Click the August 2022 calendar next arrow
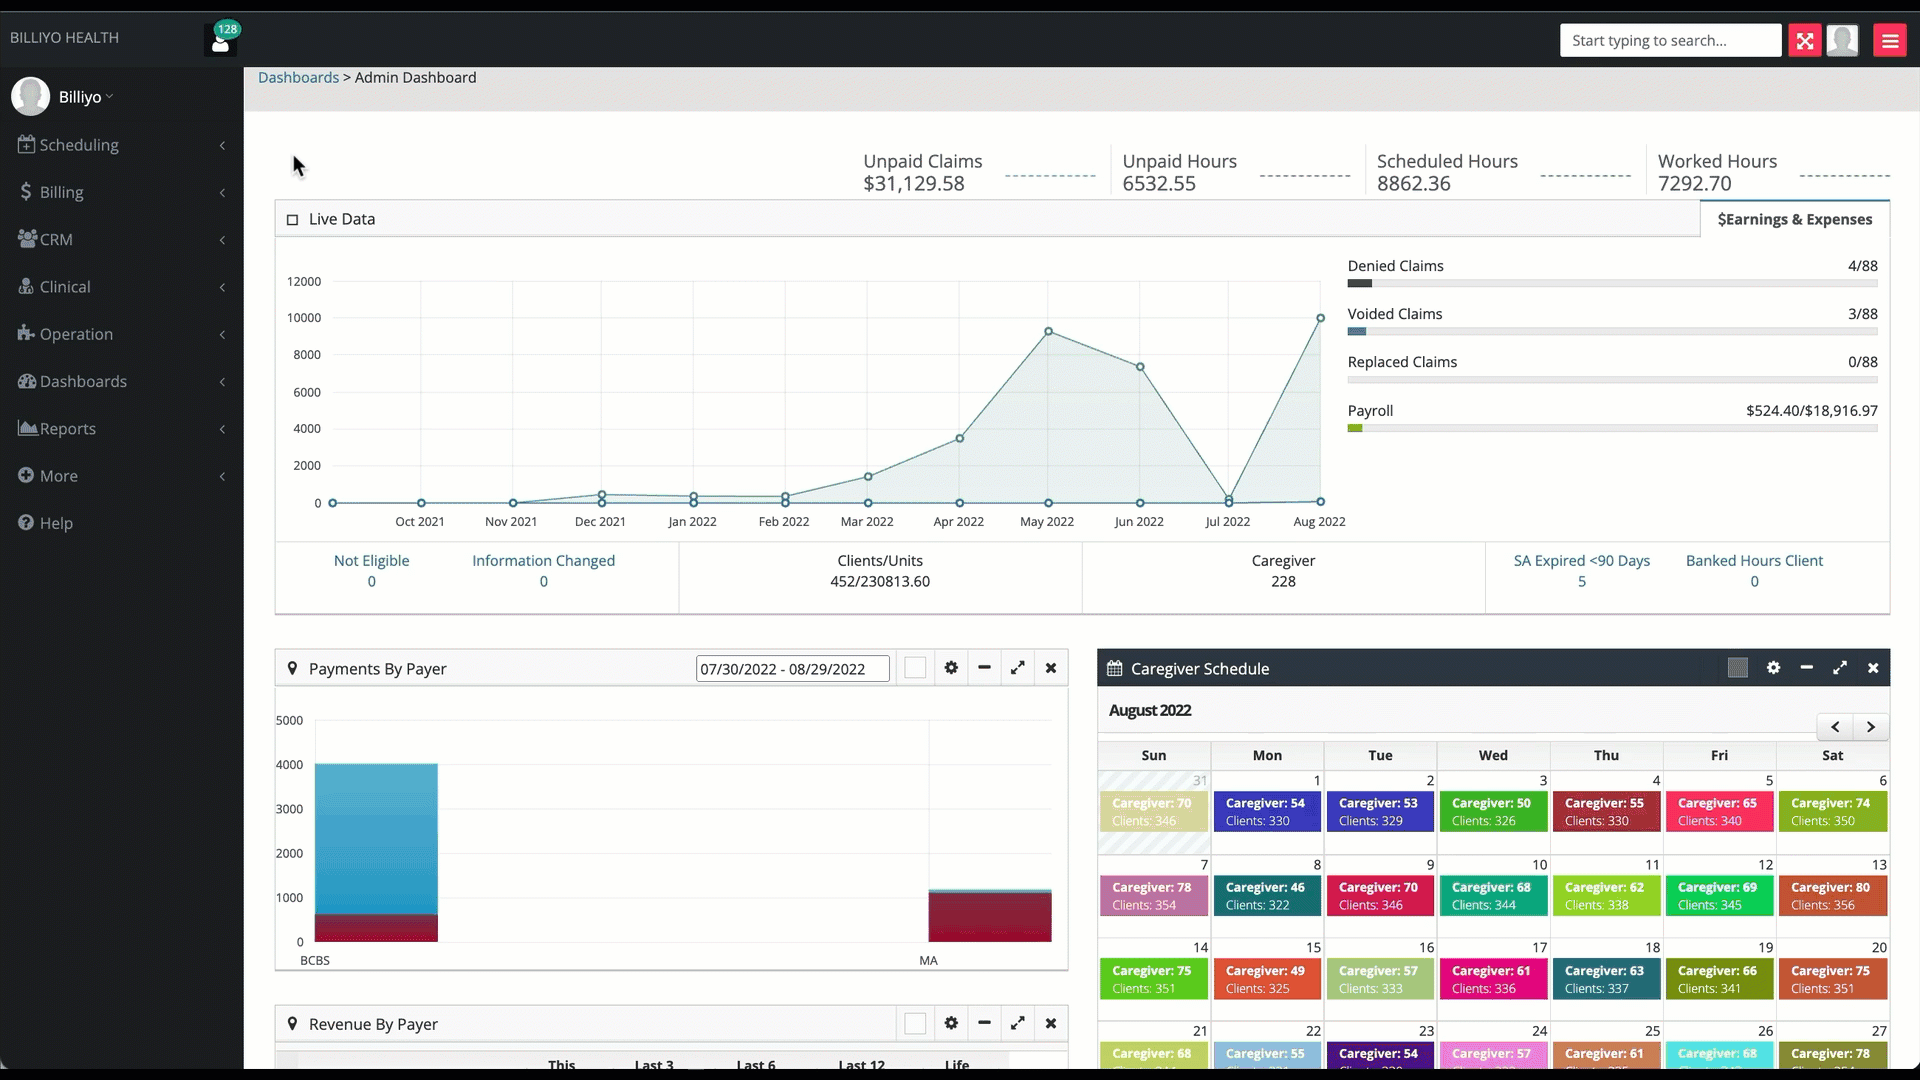The height and width of the screenshot is (1080, 1920). coord(1870,727)
